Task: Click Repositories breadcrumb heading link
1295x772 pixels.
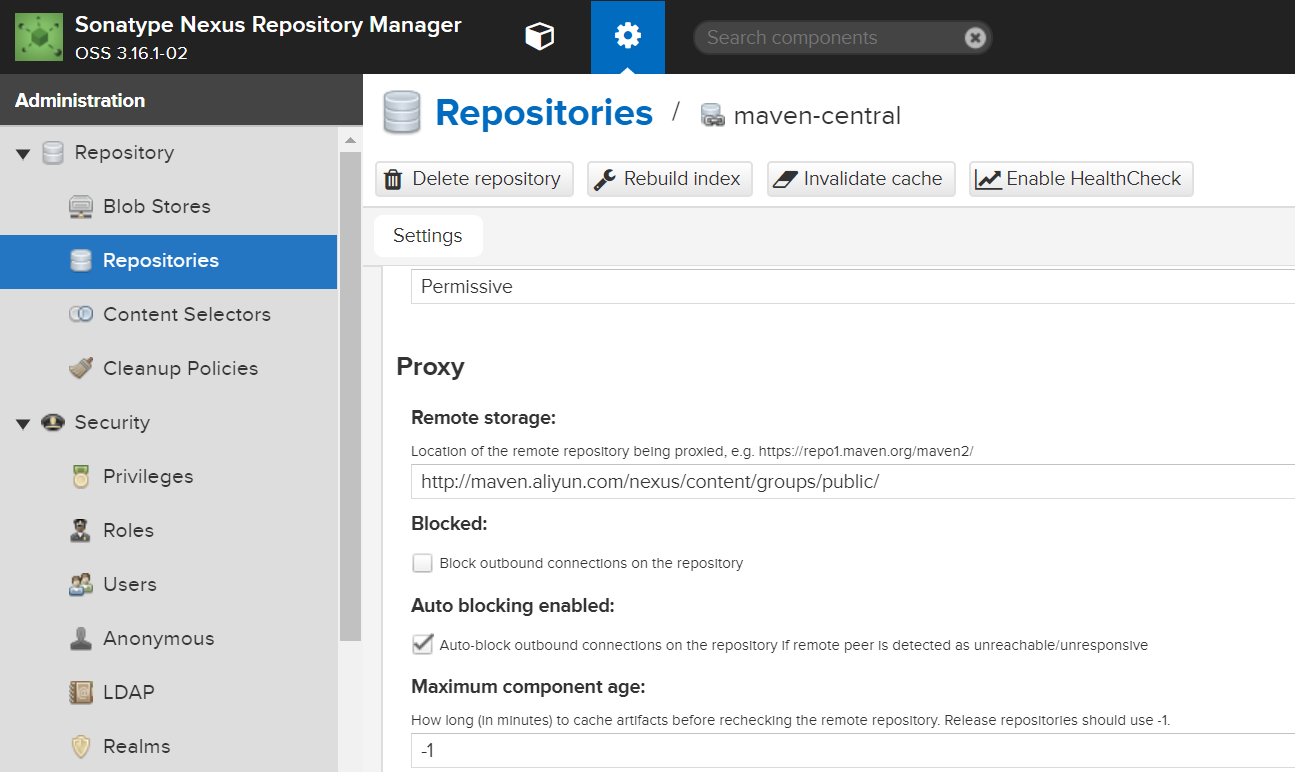Action: point(544,113)
